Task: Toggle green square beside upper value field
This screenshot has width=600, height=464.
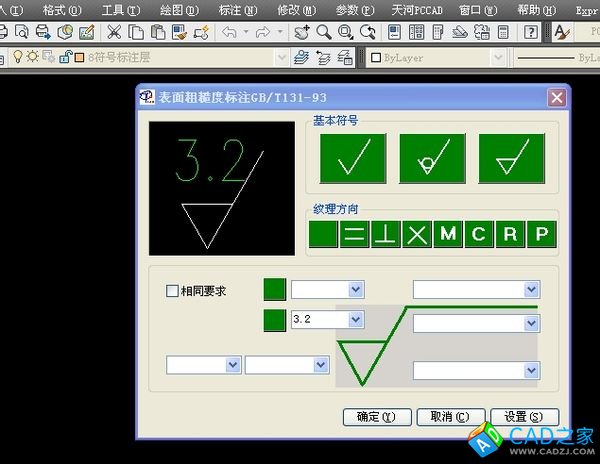Action: click(274, 290)
